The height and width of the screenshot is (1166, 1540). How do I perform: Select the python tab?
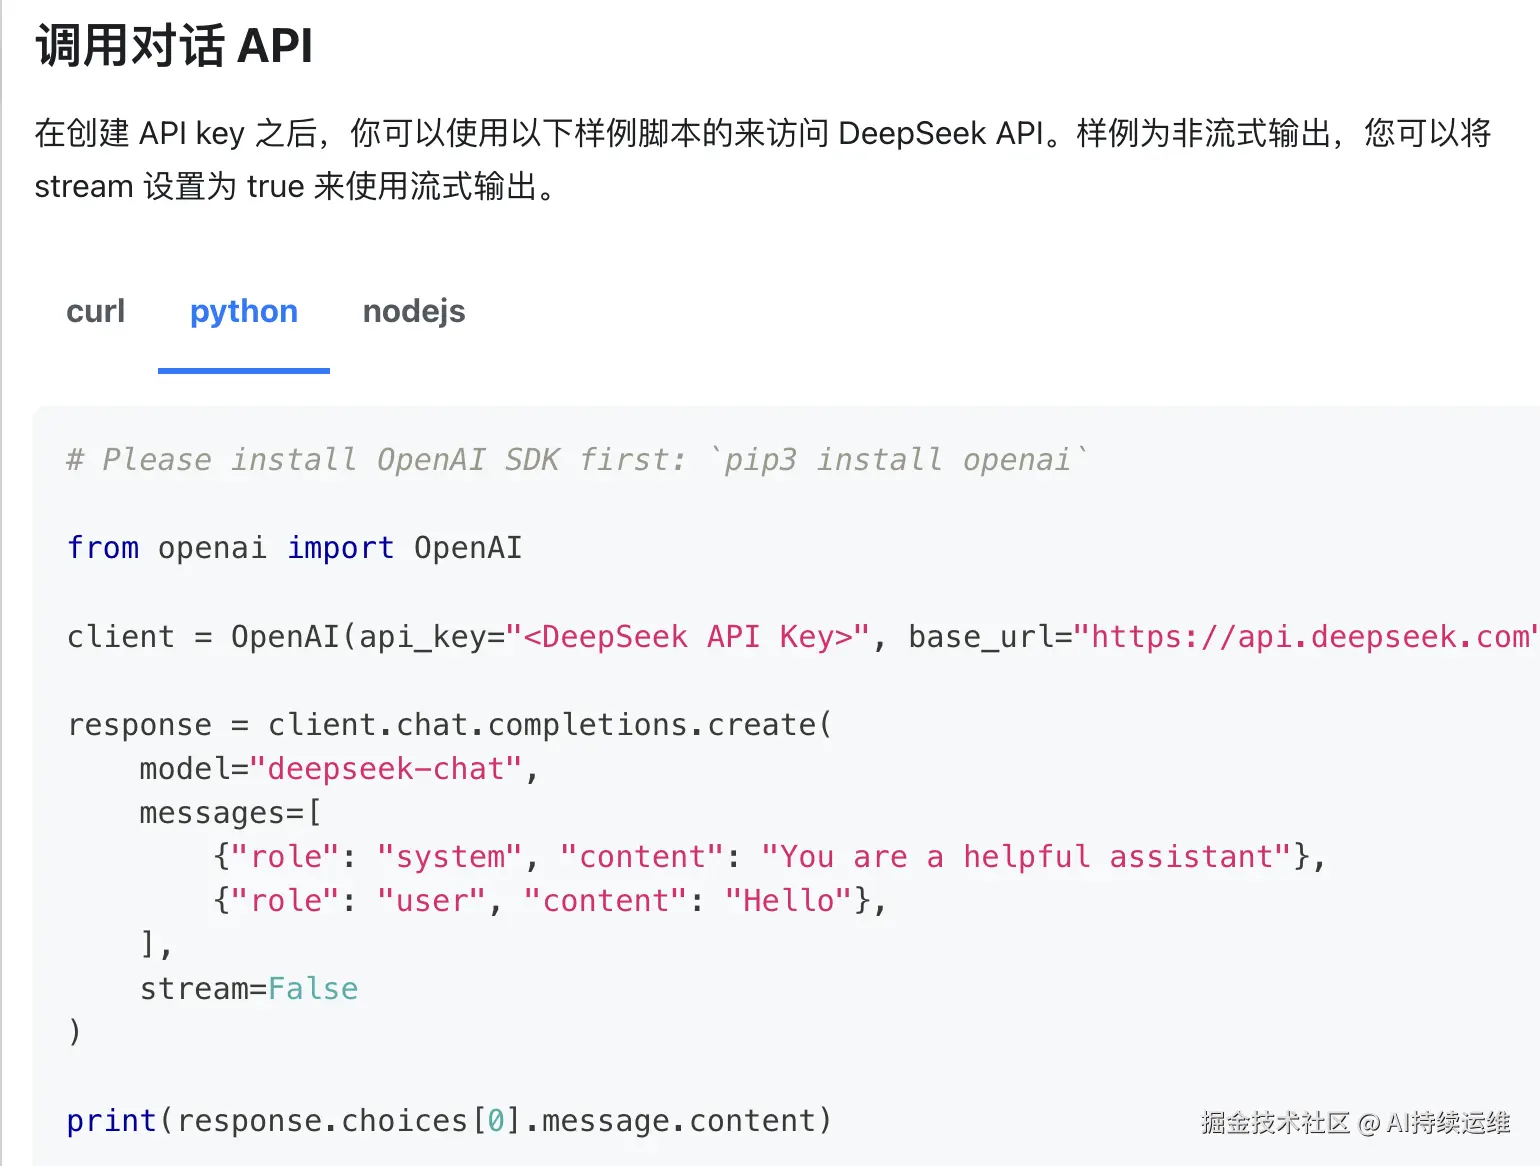243,311
